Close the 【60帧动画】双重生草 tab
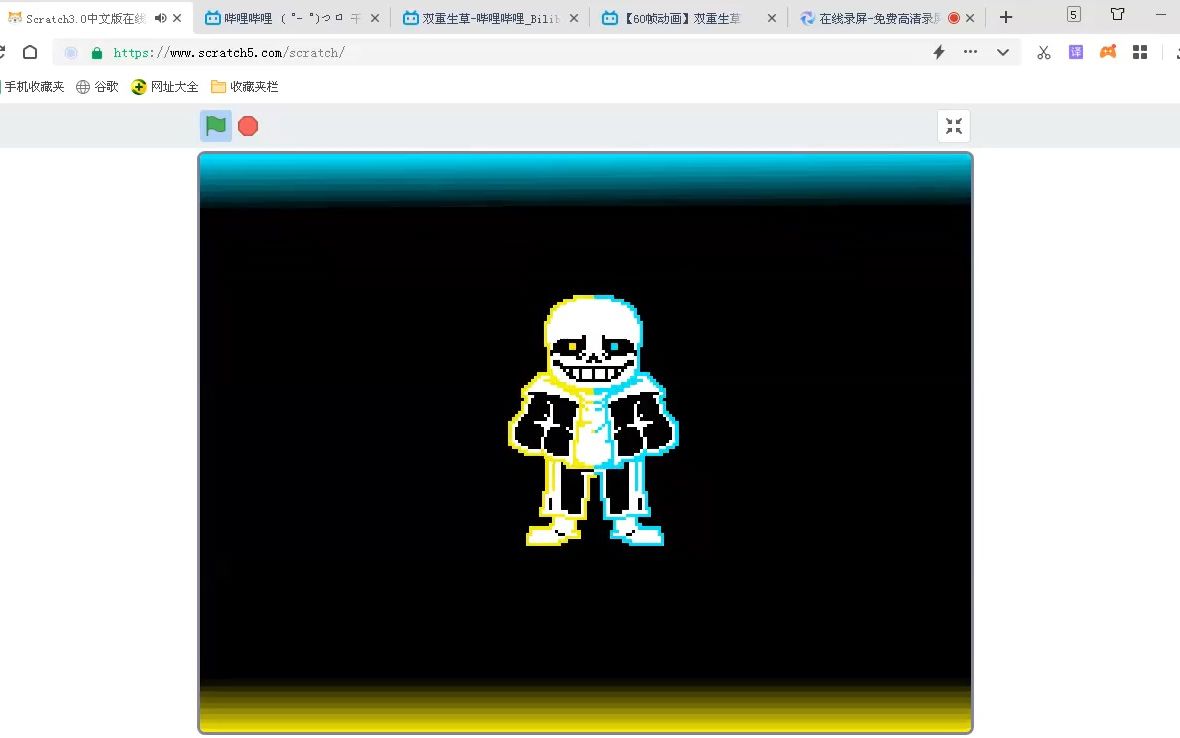The width and height of the screenshot is (1180, 738). coord(771,18)
